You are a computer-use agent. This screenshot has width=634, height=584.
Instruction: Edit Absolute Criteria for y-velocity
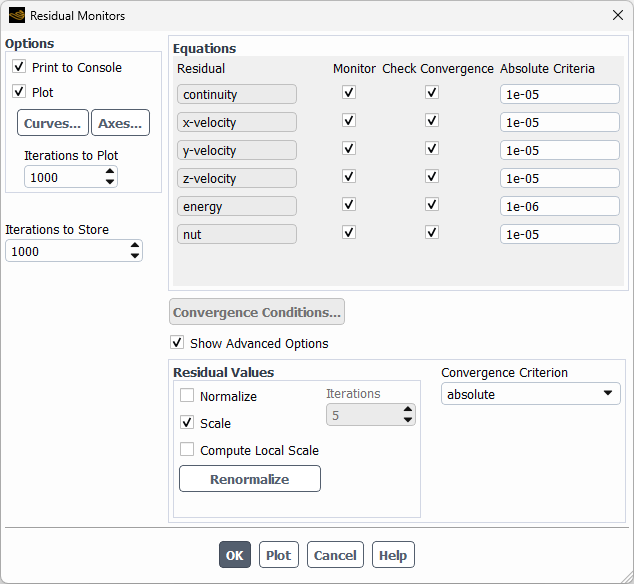click(560, 150)
